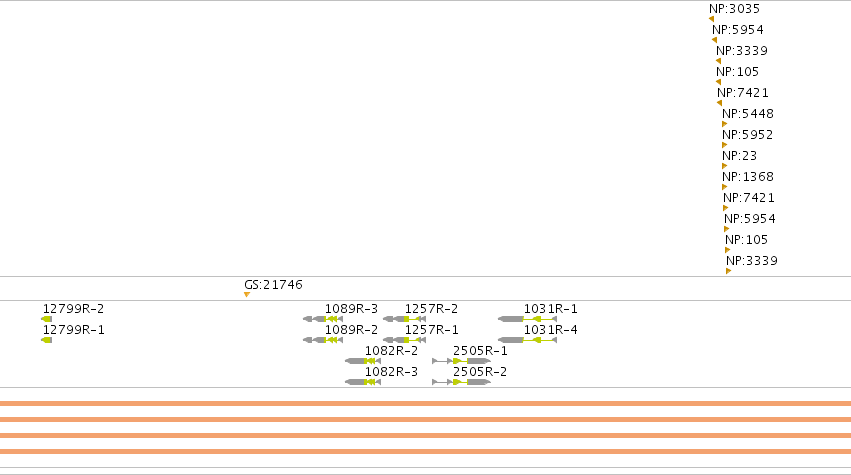Open the NP:5448 feature label
851x475 pixels.
pyautogui.click(x=747, y=114)
